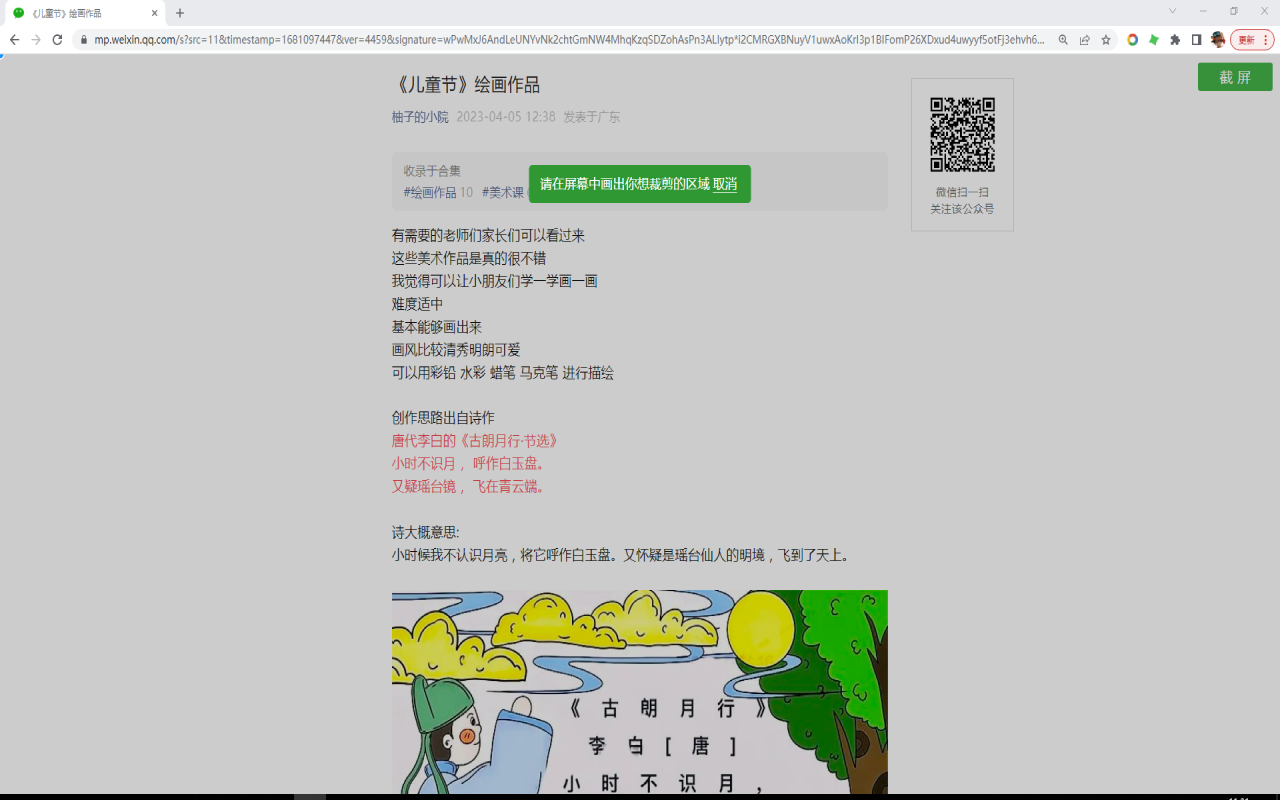1280x800 pixels.
Task: Click the back navigation arrow
Action: [15, 40]
